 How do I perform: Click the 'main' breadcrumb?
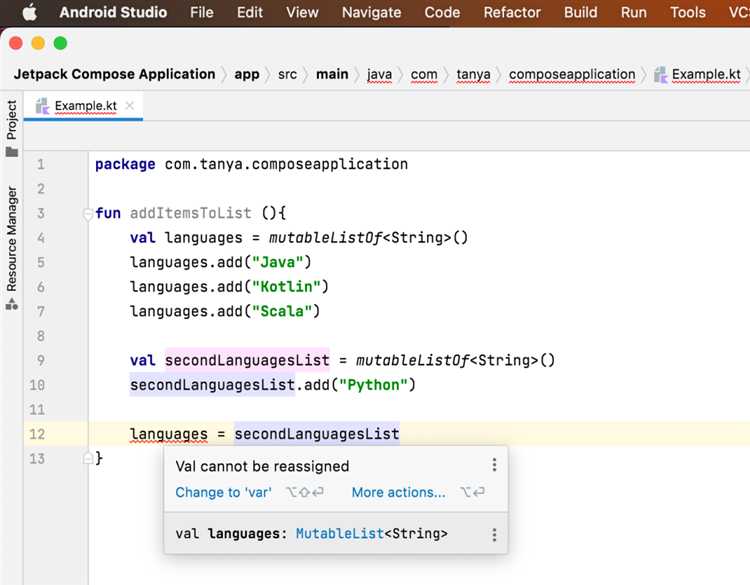pos(332,74)
